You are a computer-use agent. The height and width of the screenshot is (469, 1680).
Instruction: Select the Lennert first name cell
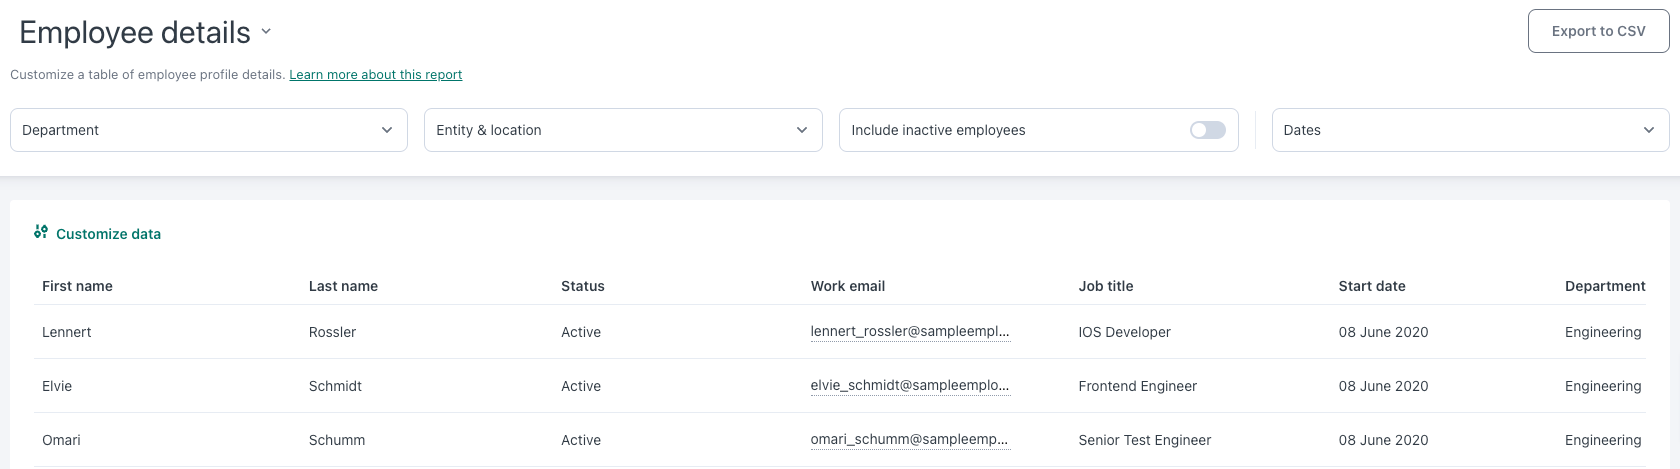click(67, 332)
